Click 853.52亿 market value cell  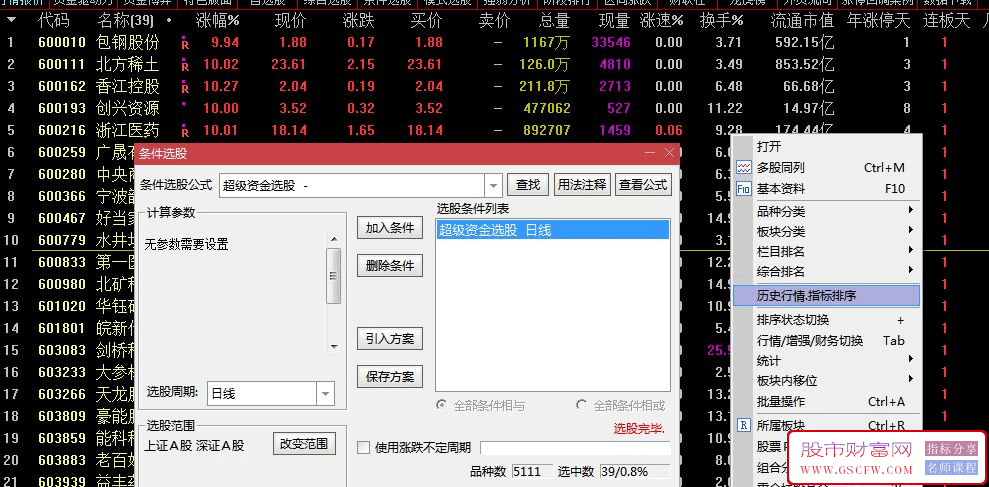pos(804,64)
